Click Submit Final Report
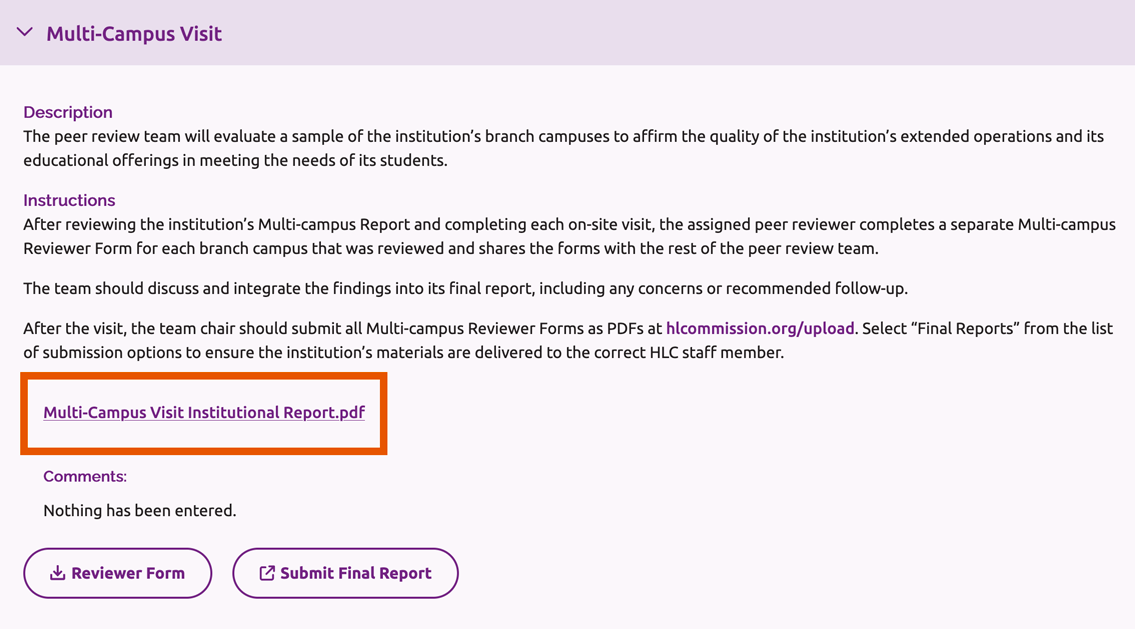Image resolution: width=1135 pixels, height=629 pixels. (345, 573)
